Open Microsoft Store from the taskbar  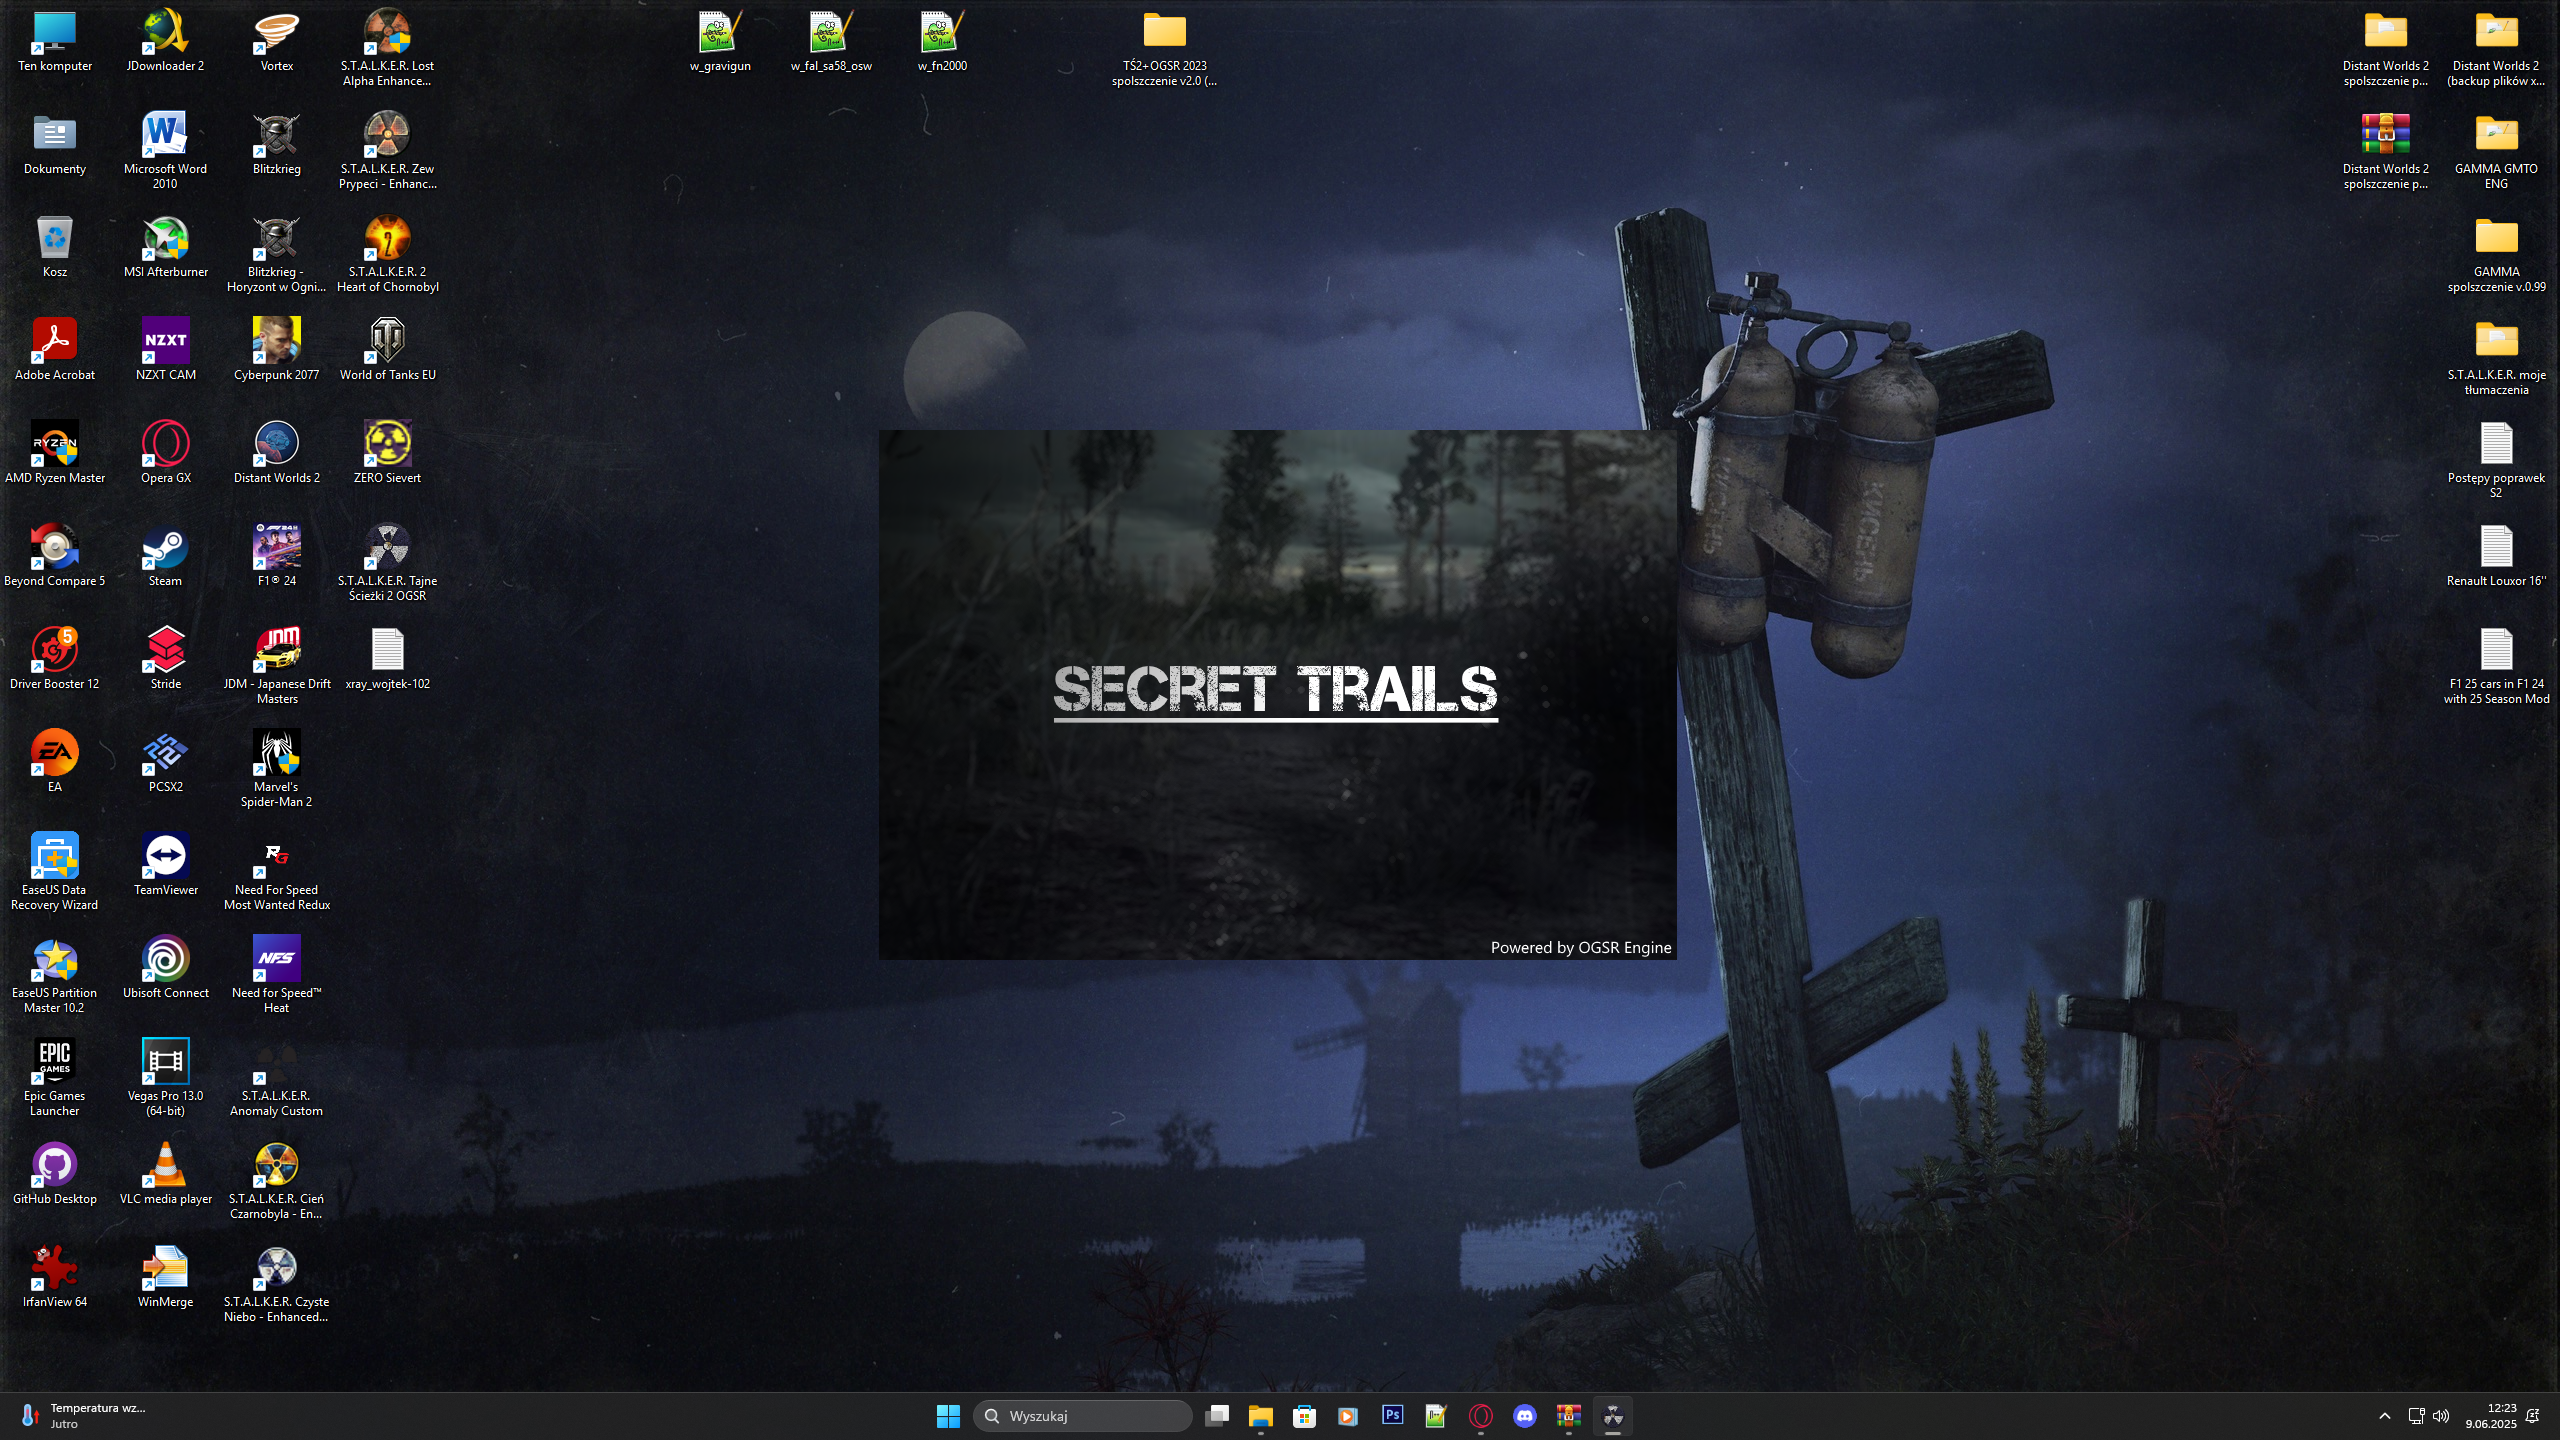pyautogui.click(x=1304, y=1416)
